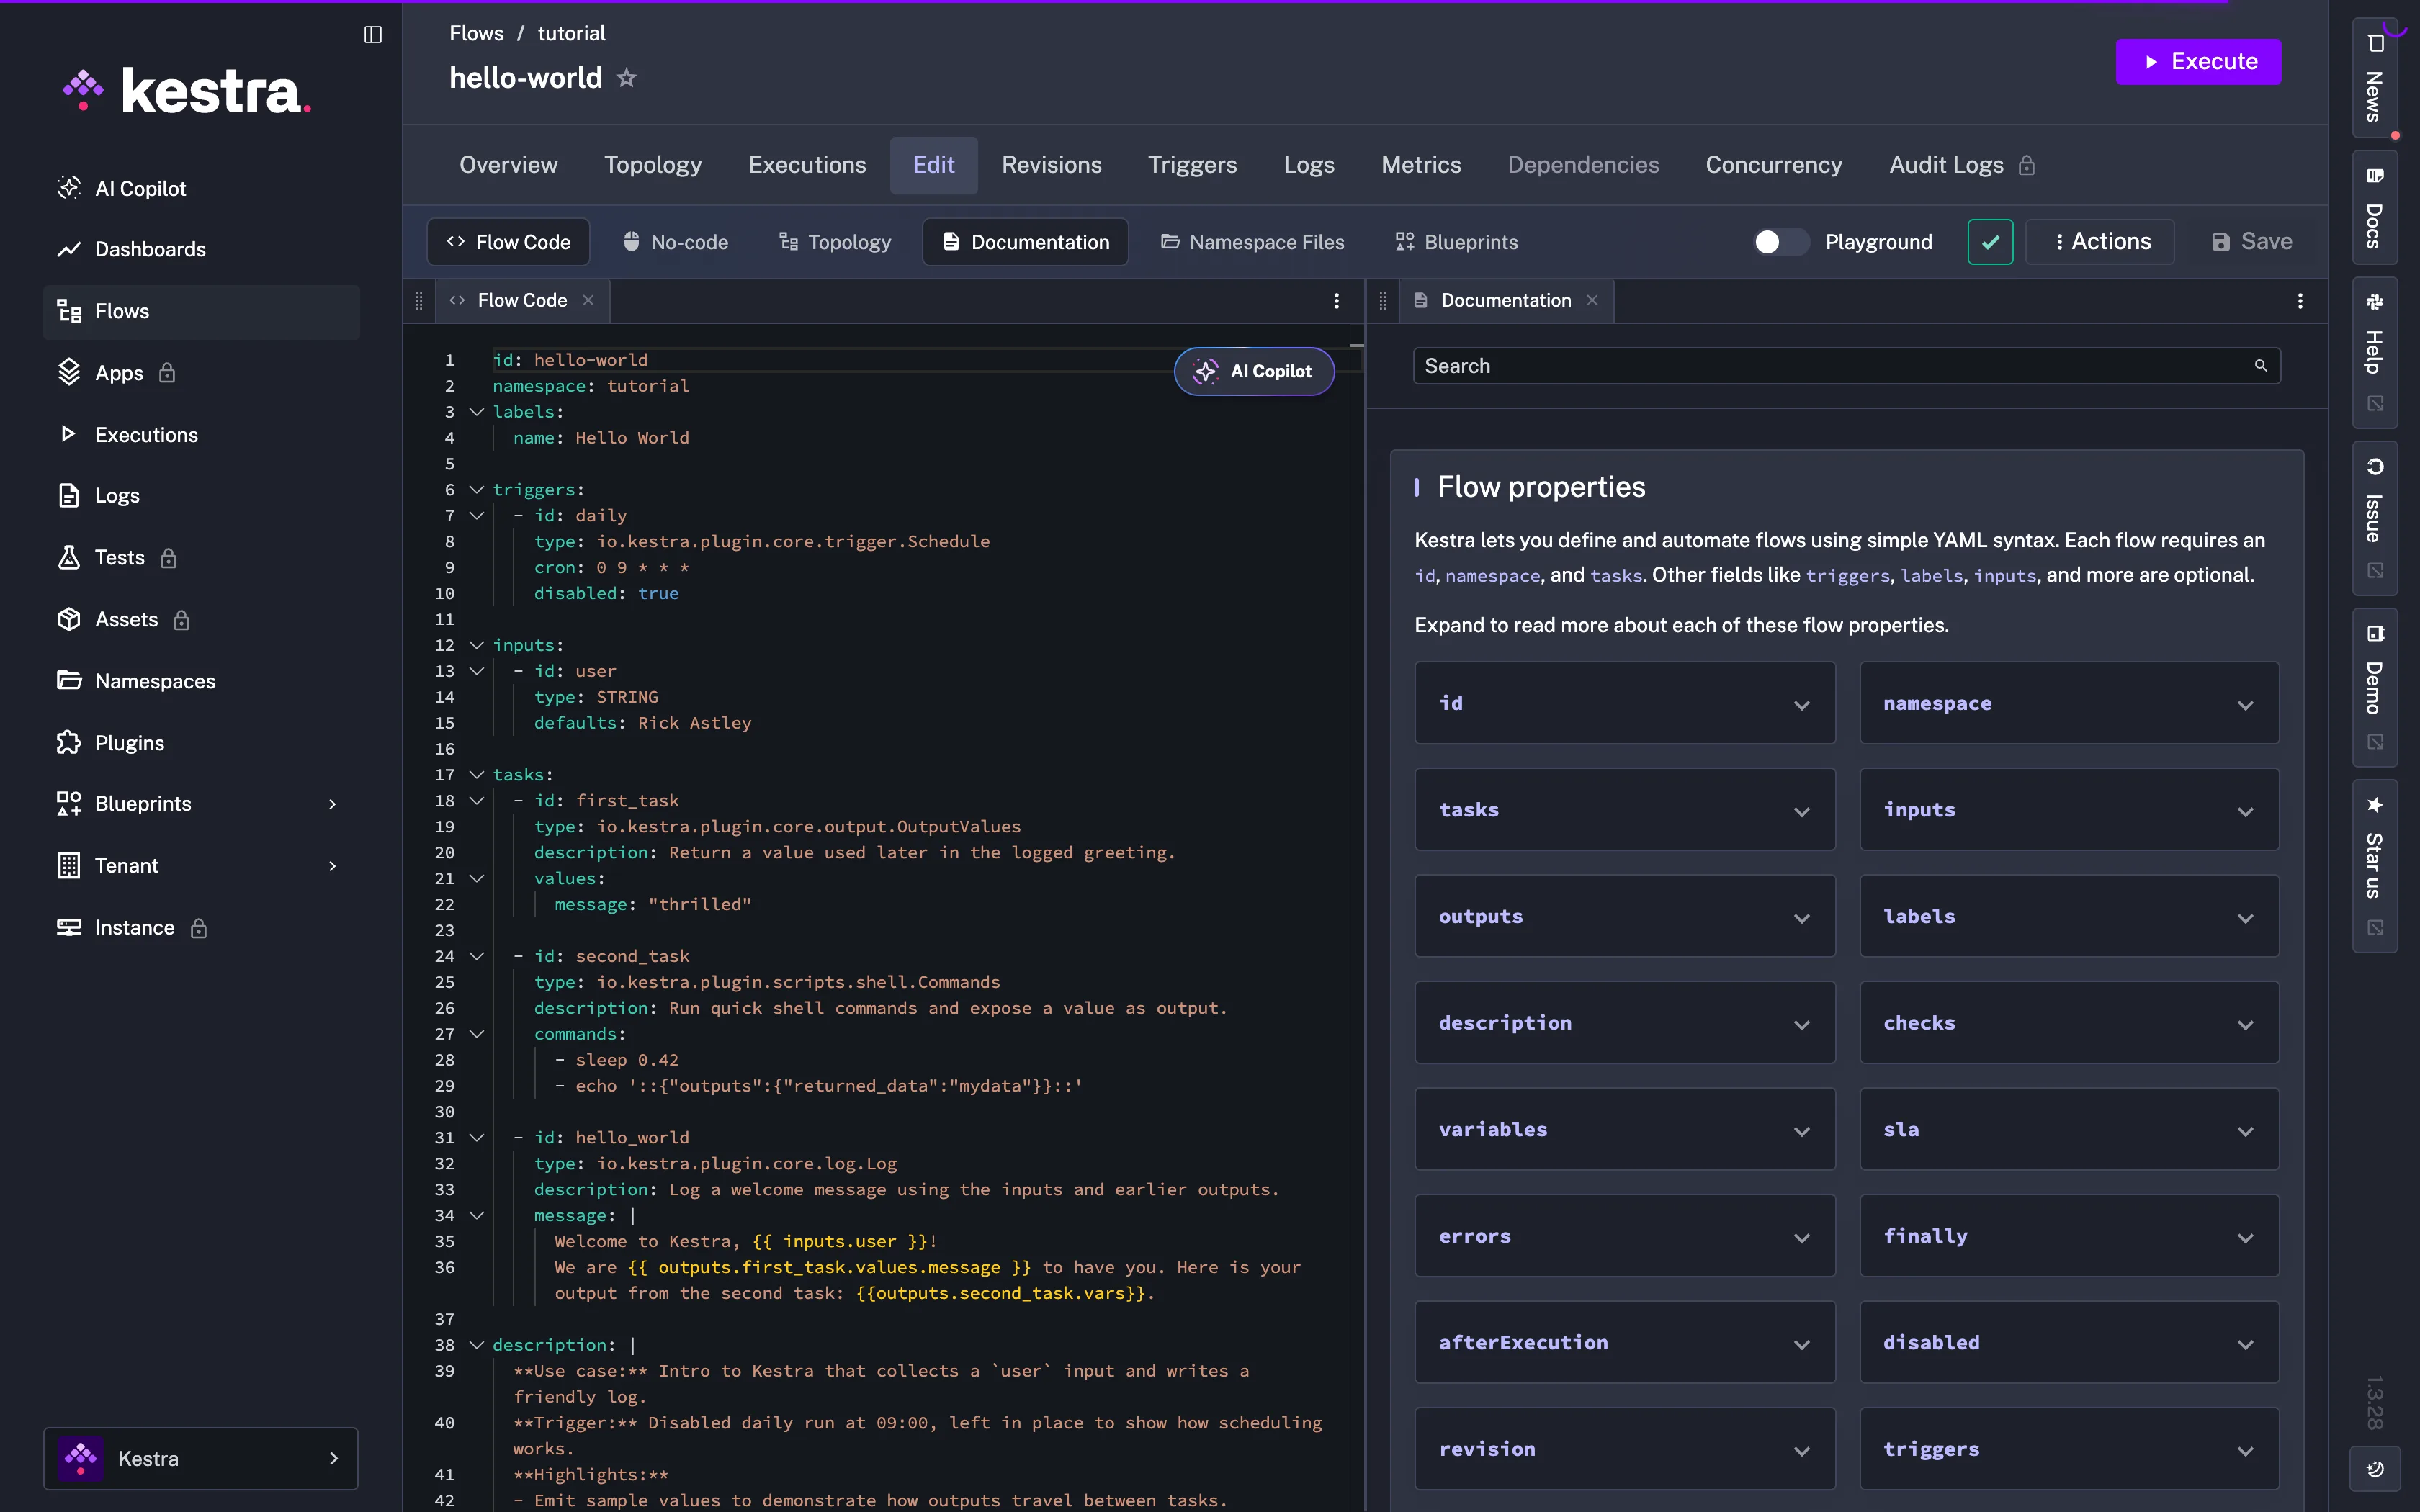Collapse the triggers block fold arrow at line 6
The width and height of the screenshot is (2420, 1512).
point(477,490)
